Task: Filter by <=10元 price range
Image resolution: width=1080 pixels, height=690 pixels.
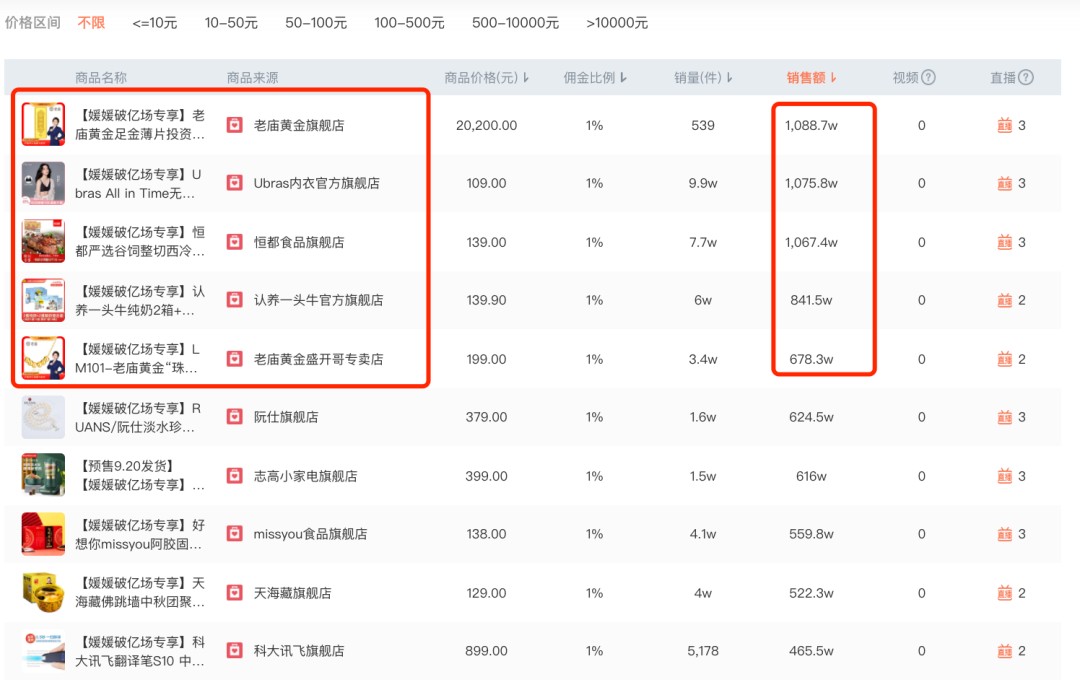Action: 155,23
